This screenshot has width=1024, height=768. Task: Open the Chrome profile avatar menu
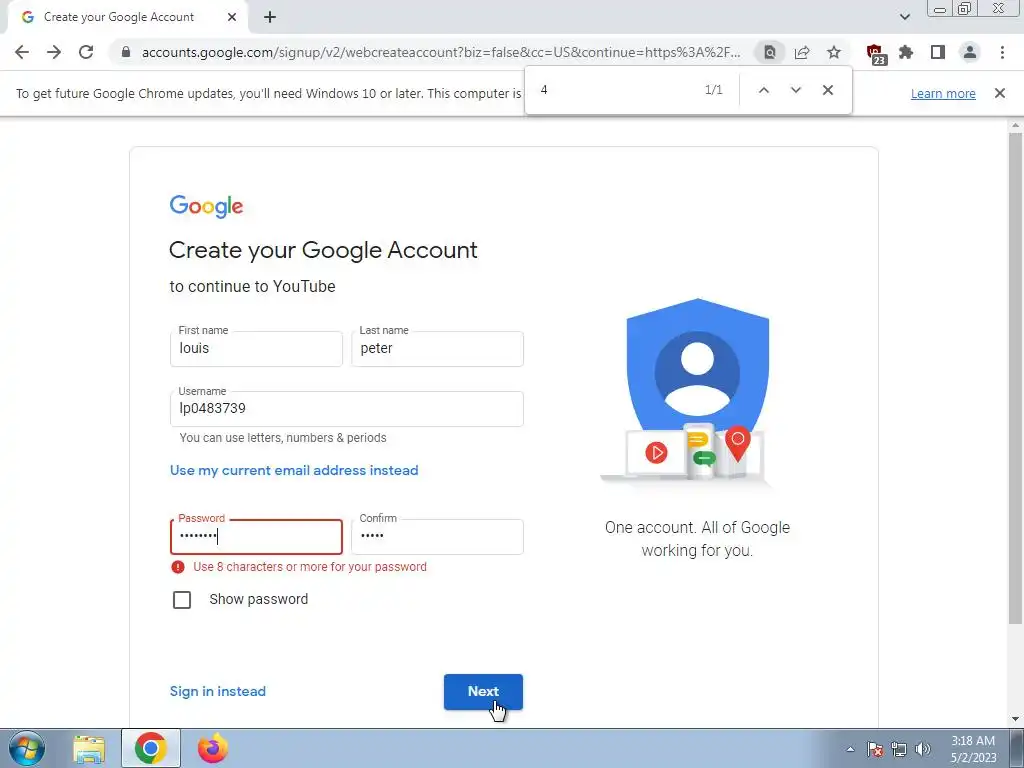coord(970,52)
